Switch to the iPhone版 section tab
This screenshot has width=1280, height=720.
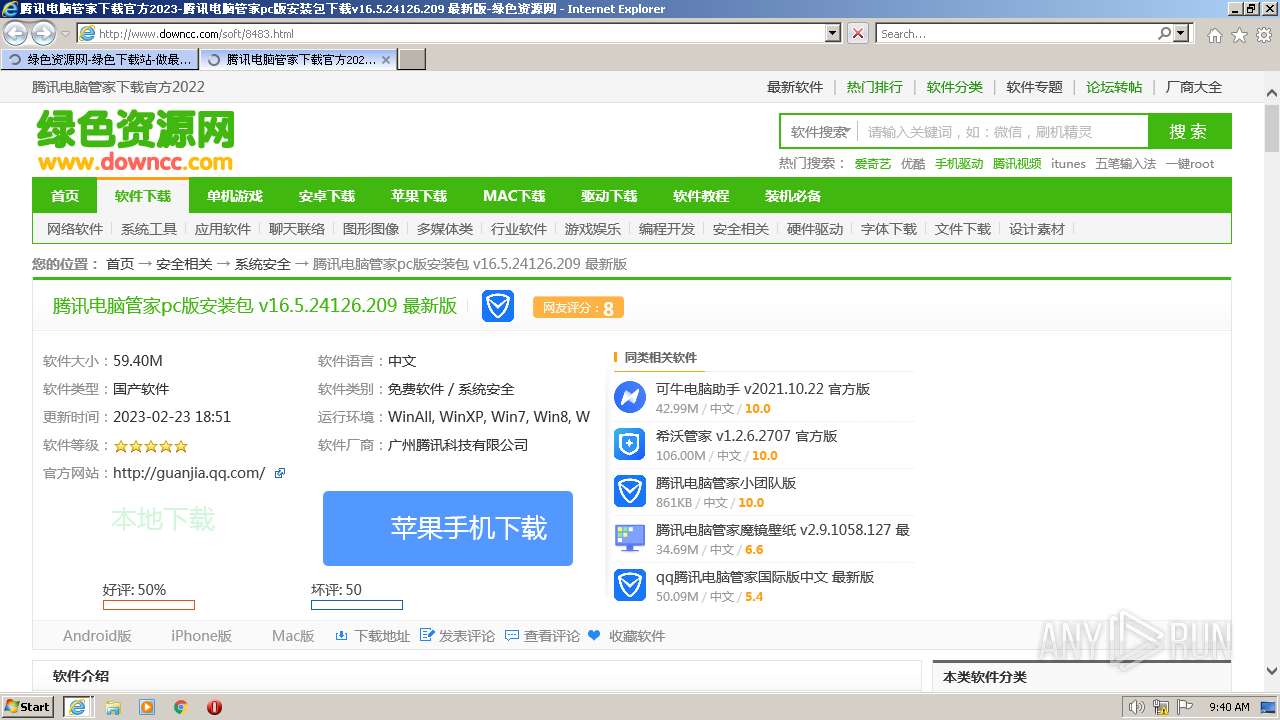point(201,636)
